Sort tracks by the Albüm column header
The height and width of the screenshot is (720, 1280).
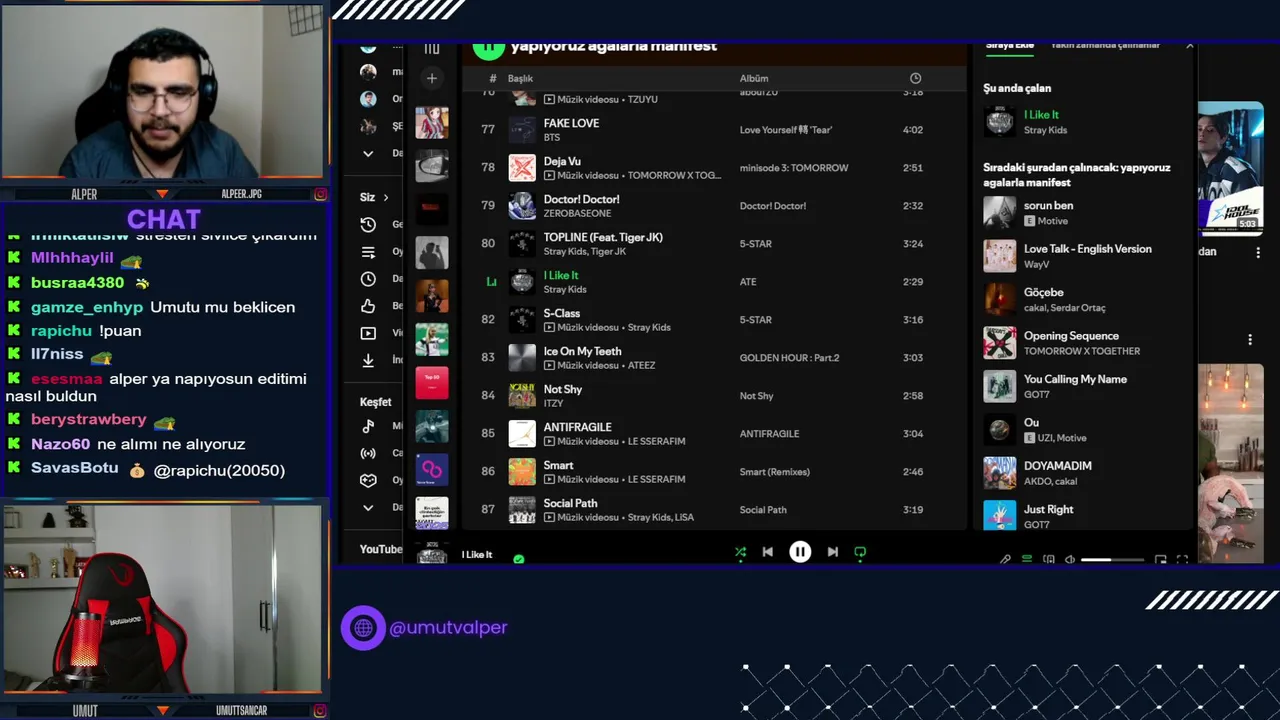click(754, 78)
